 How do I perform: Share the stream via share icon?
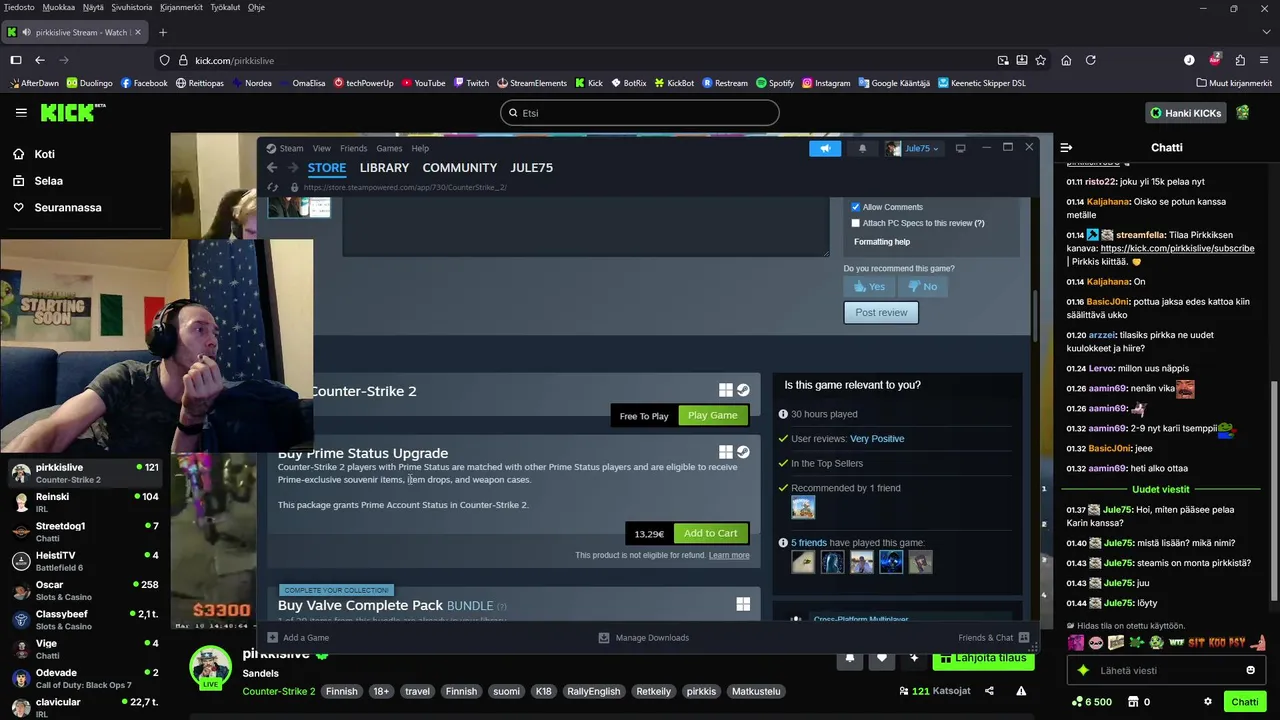pos(989,691)
